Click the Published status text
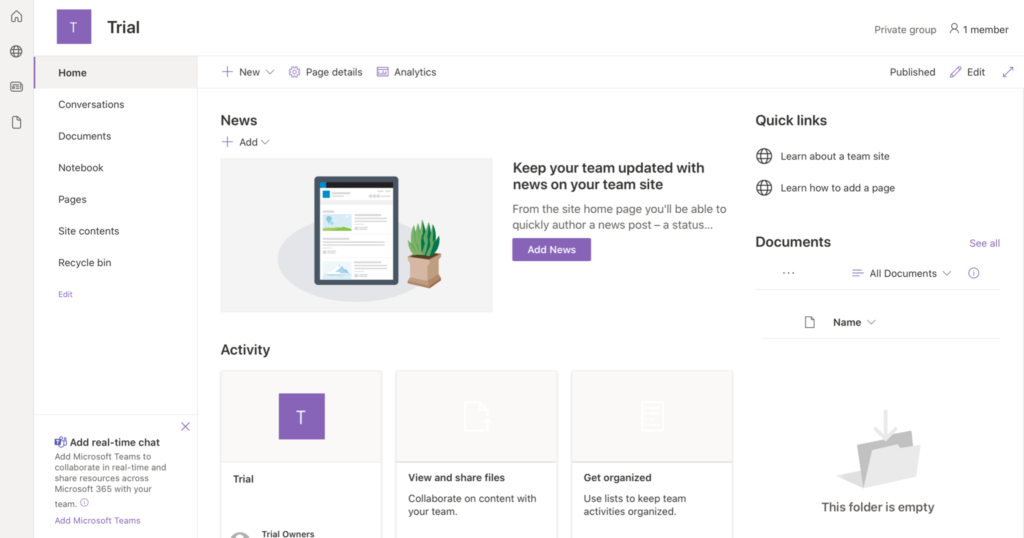This screenshot has height=538, width=1024. pos(912,72)
